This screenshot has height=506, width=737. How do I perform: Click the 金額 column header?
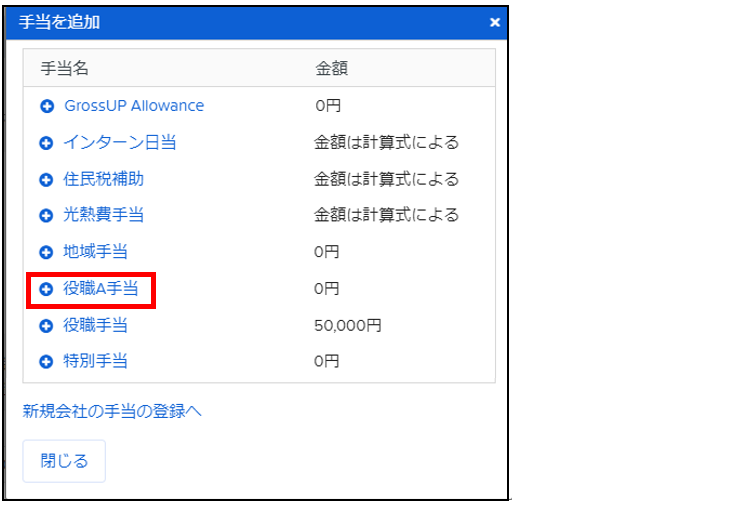[x=331, y=69]
